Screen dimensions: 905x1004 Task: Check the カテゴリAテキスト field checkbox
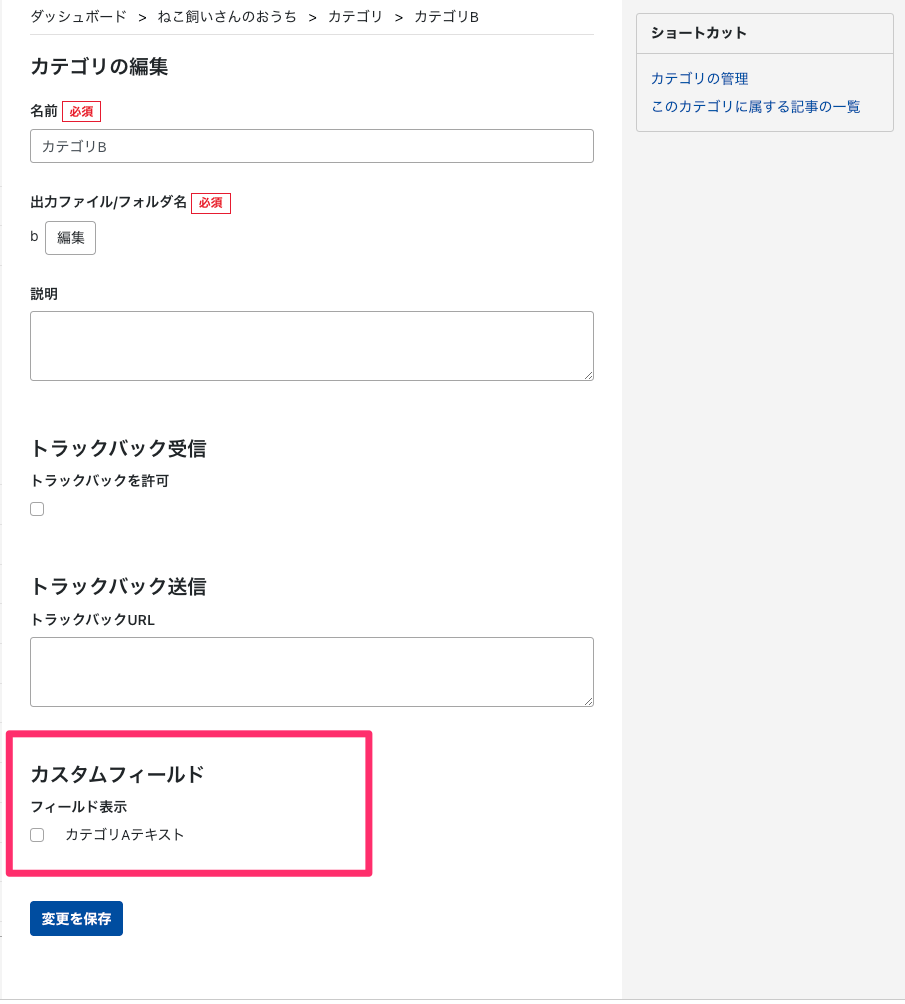pos(37,835)
